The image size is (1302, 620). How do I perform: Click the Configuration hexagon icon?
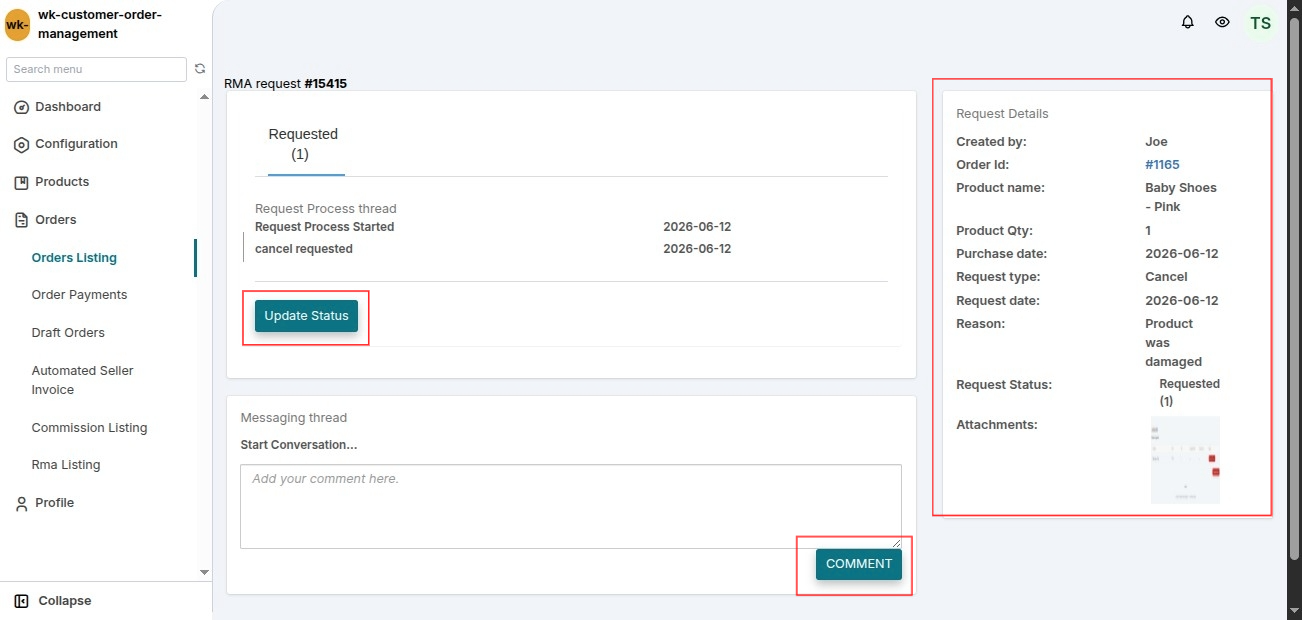click(21, 144)
